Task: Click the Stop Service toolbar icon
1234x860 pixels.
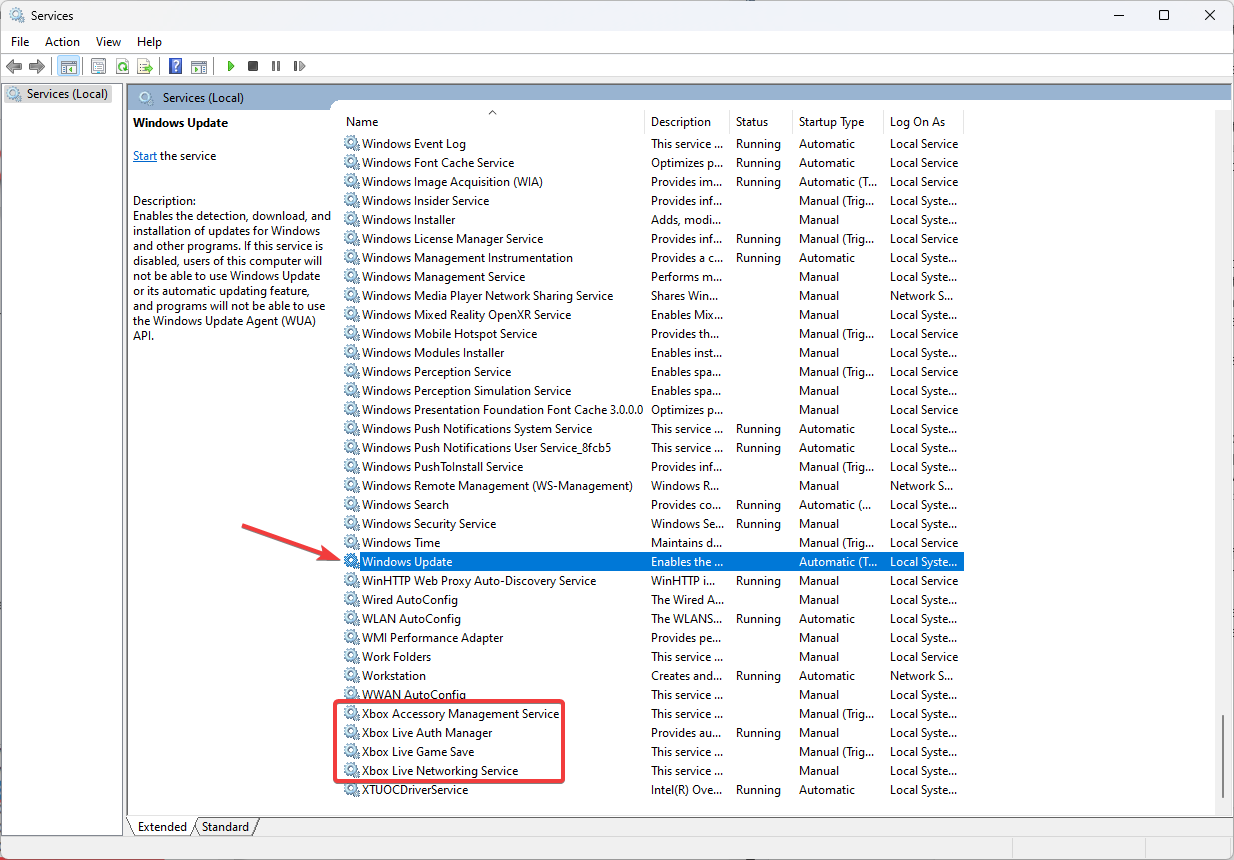Action: point(253,66)
